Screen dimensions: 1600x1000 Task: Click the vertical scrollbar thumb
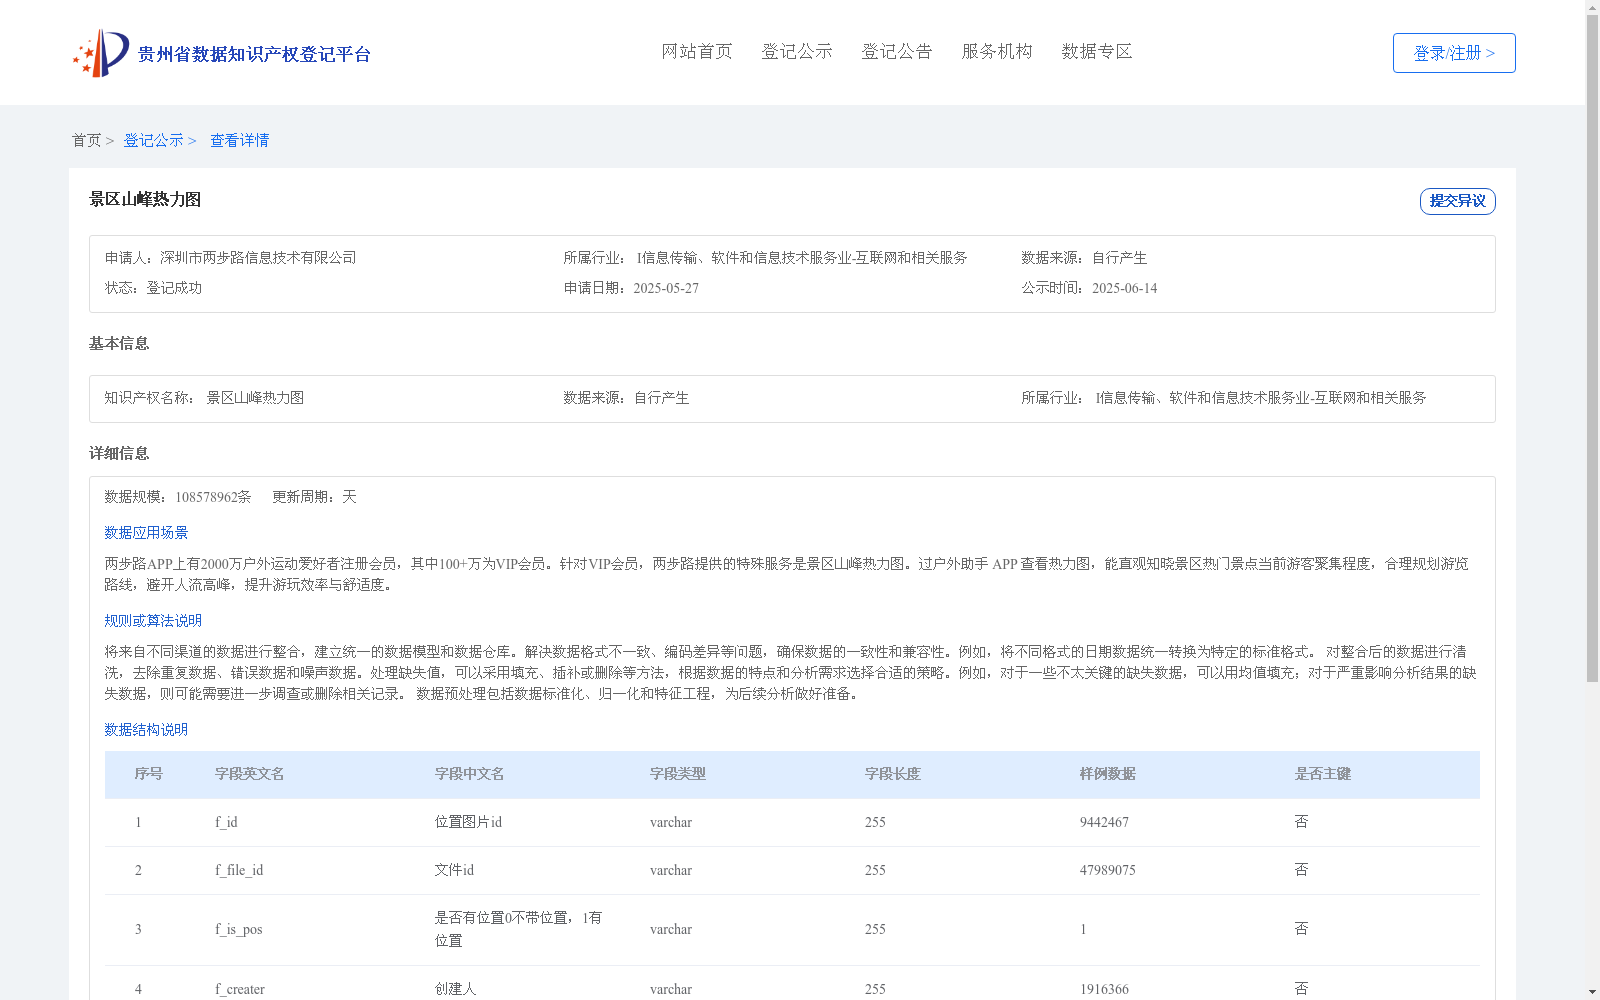click(1593, 348)
